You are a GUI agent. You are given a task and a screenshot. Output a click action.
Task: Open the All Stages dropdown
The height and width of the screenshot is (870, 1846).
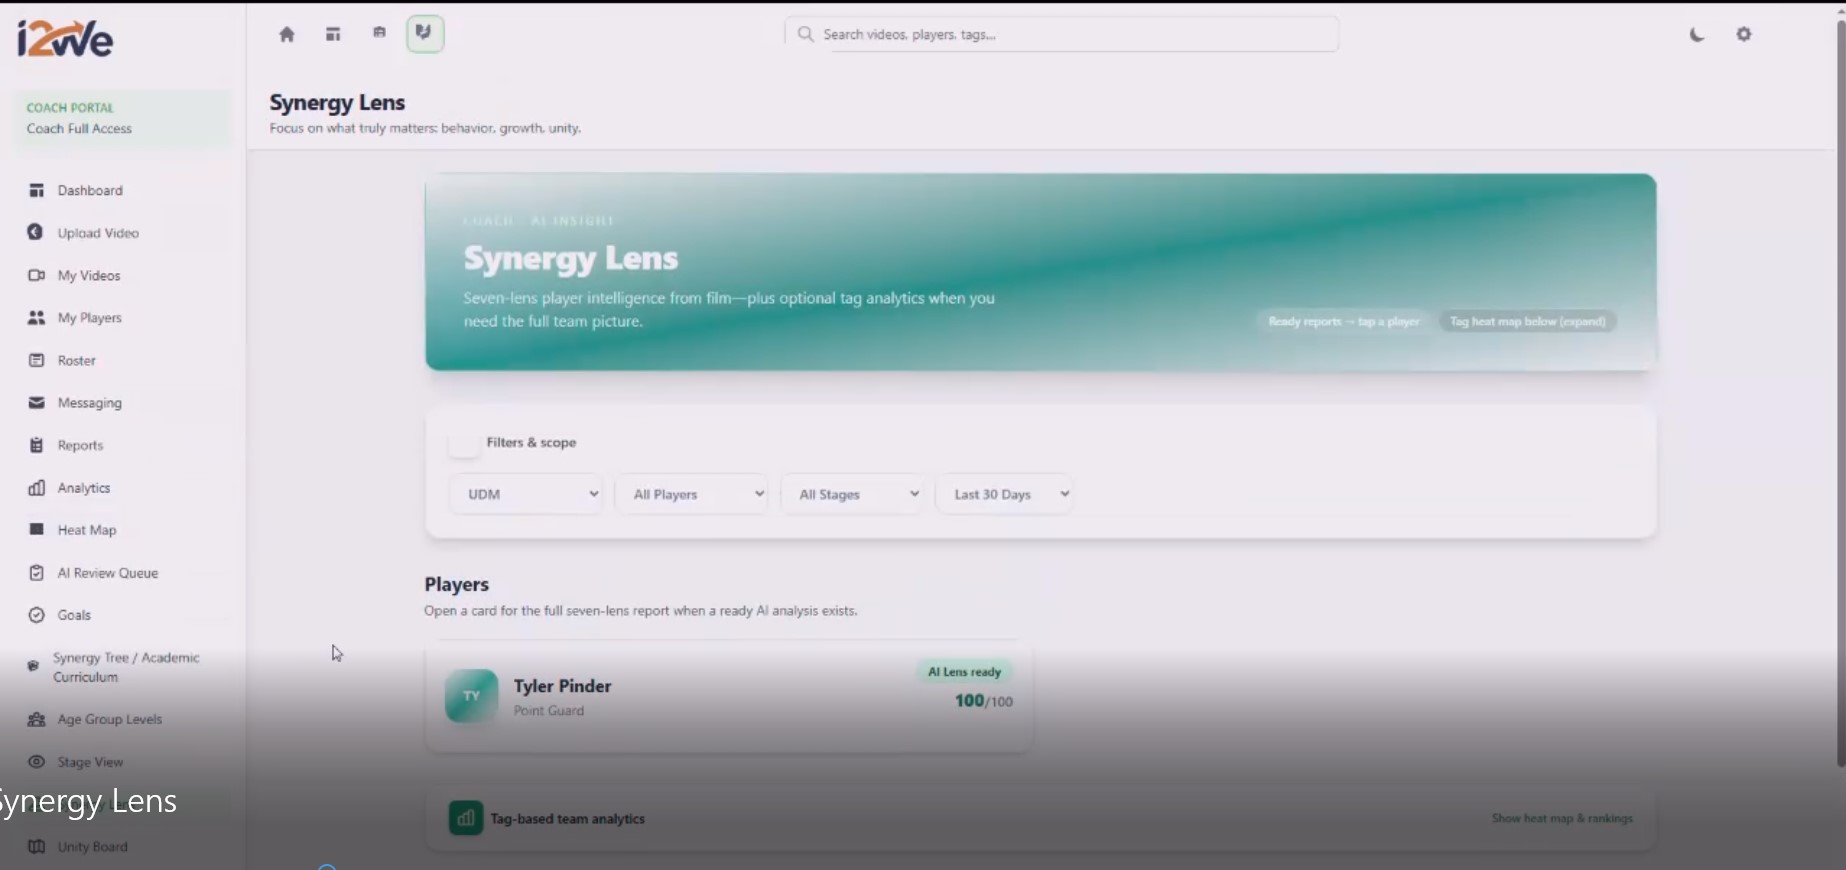852,494
